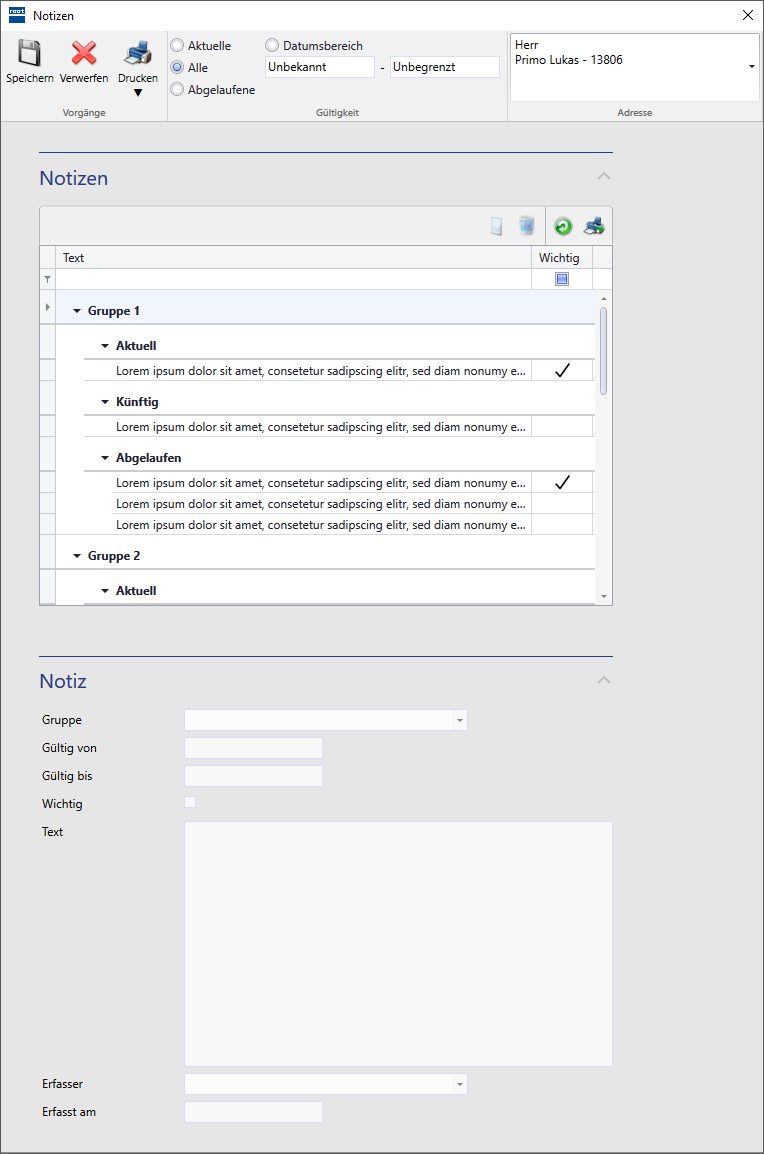Image resolution: width=764 pixels, height=1154 pixels.
Task: Click the new note icon in grid toolbar
Action: (497, 226)
